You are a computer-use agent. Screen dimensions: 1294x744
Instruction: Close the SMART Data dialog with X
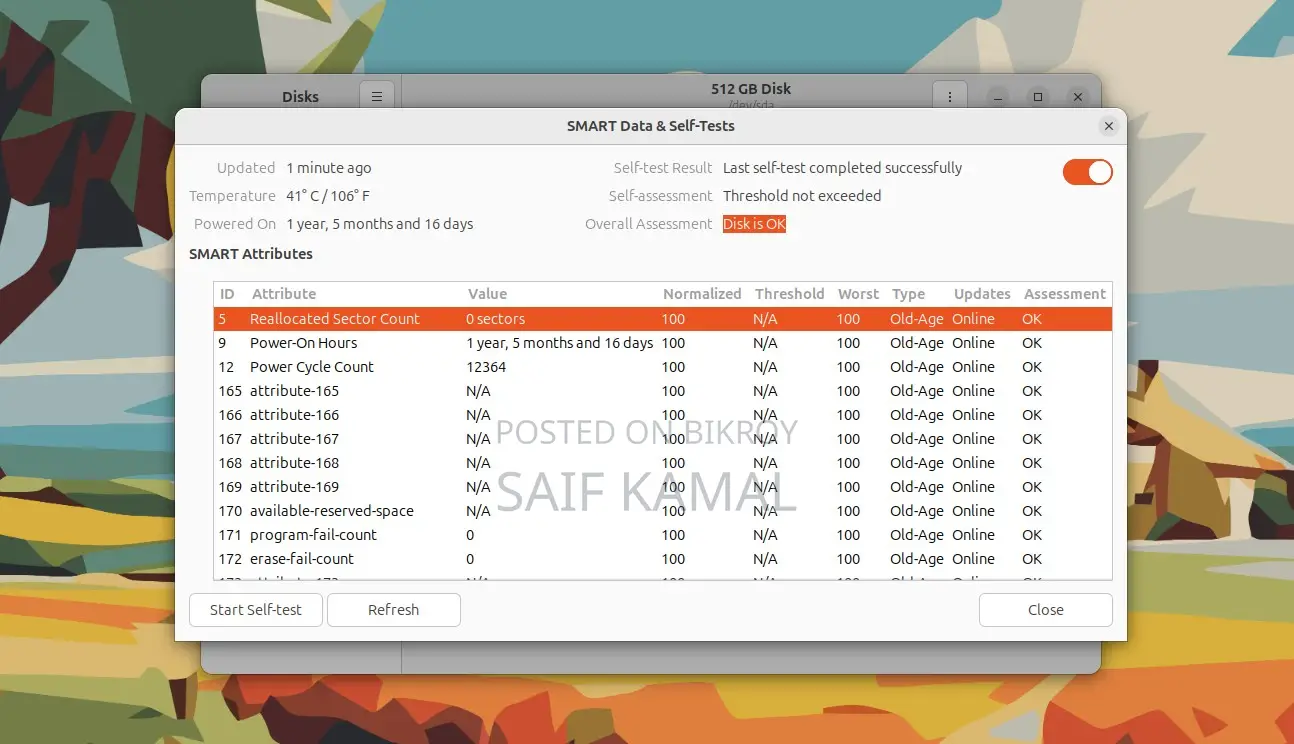point(1108,126)
